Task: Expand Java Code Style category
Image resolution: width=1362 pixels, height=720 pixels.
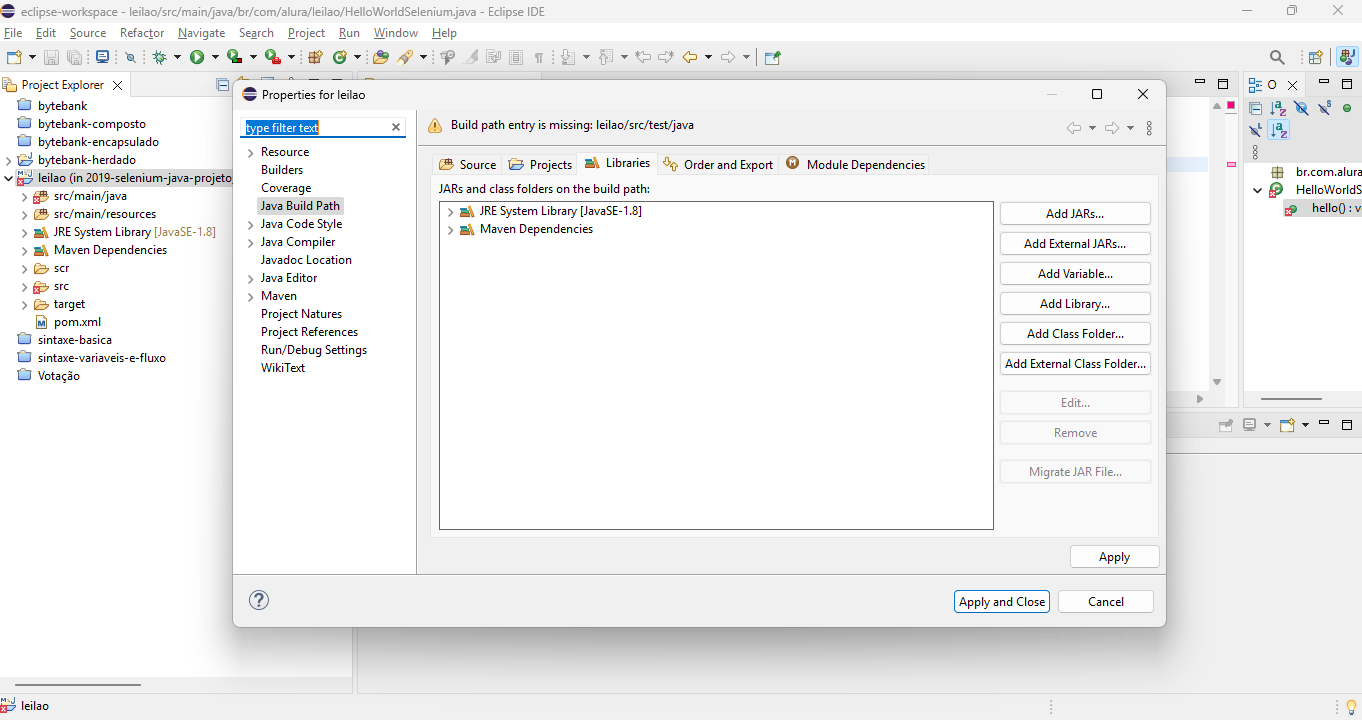Action: point(250,225)
